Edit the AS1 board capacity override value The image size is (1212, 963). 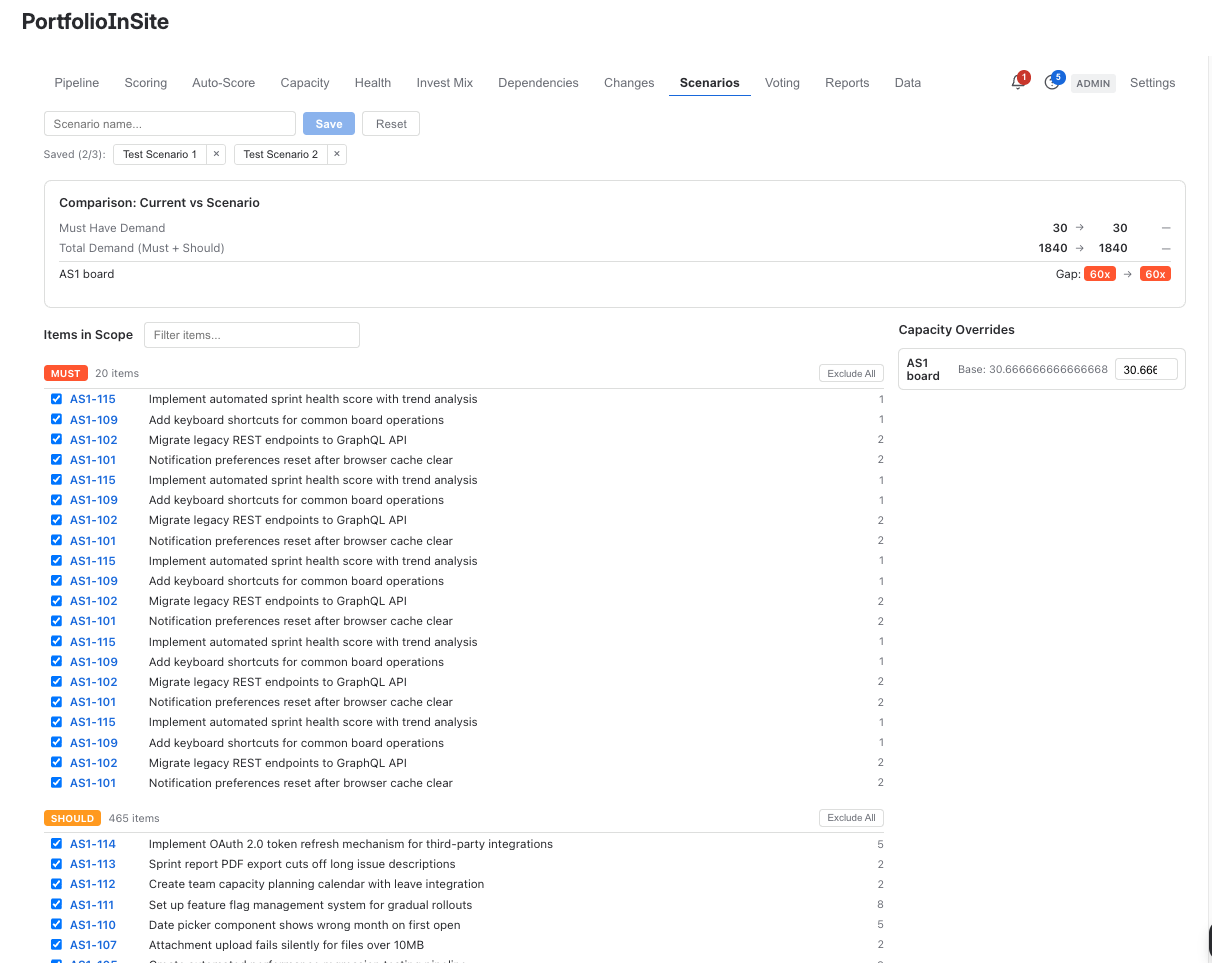1146,368
